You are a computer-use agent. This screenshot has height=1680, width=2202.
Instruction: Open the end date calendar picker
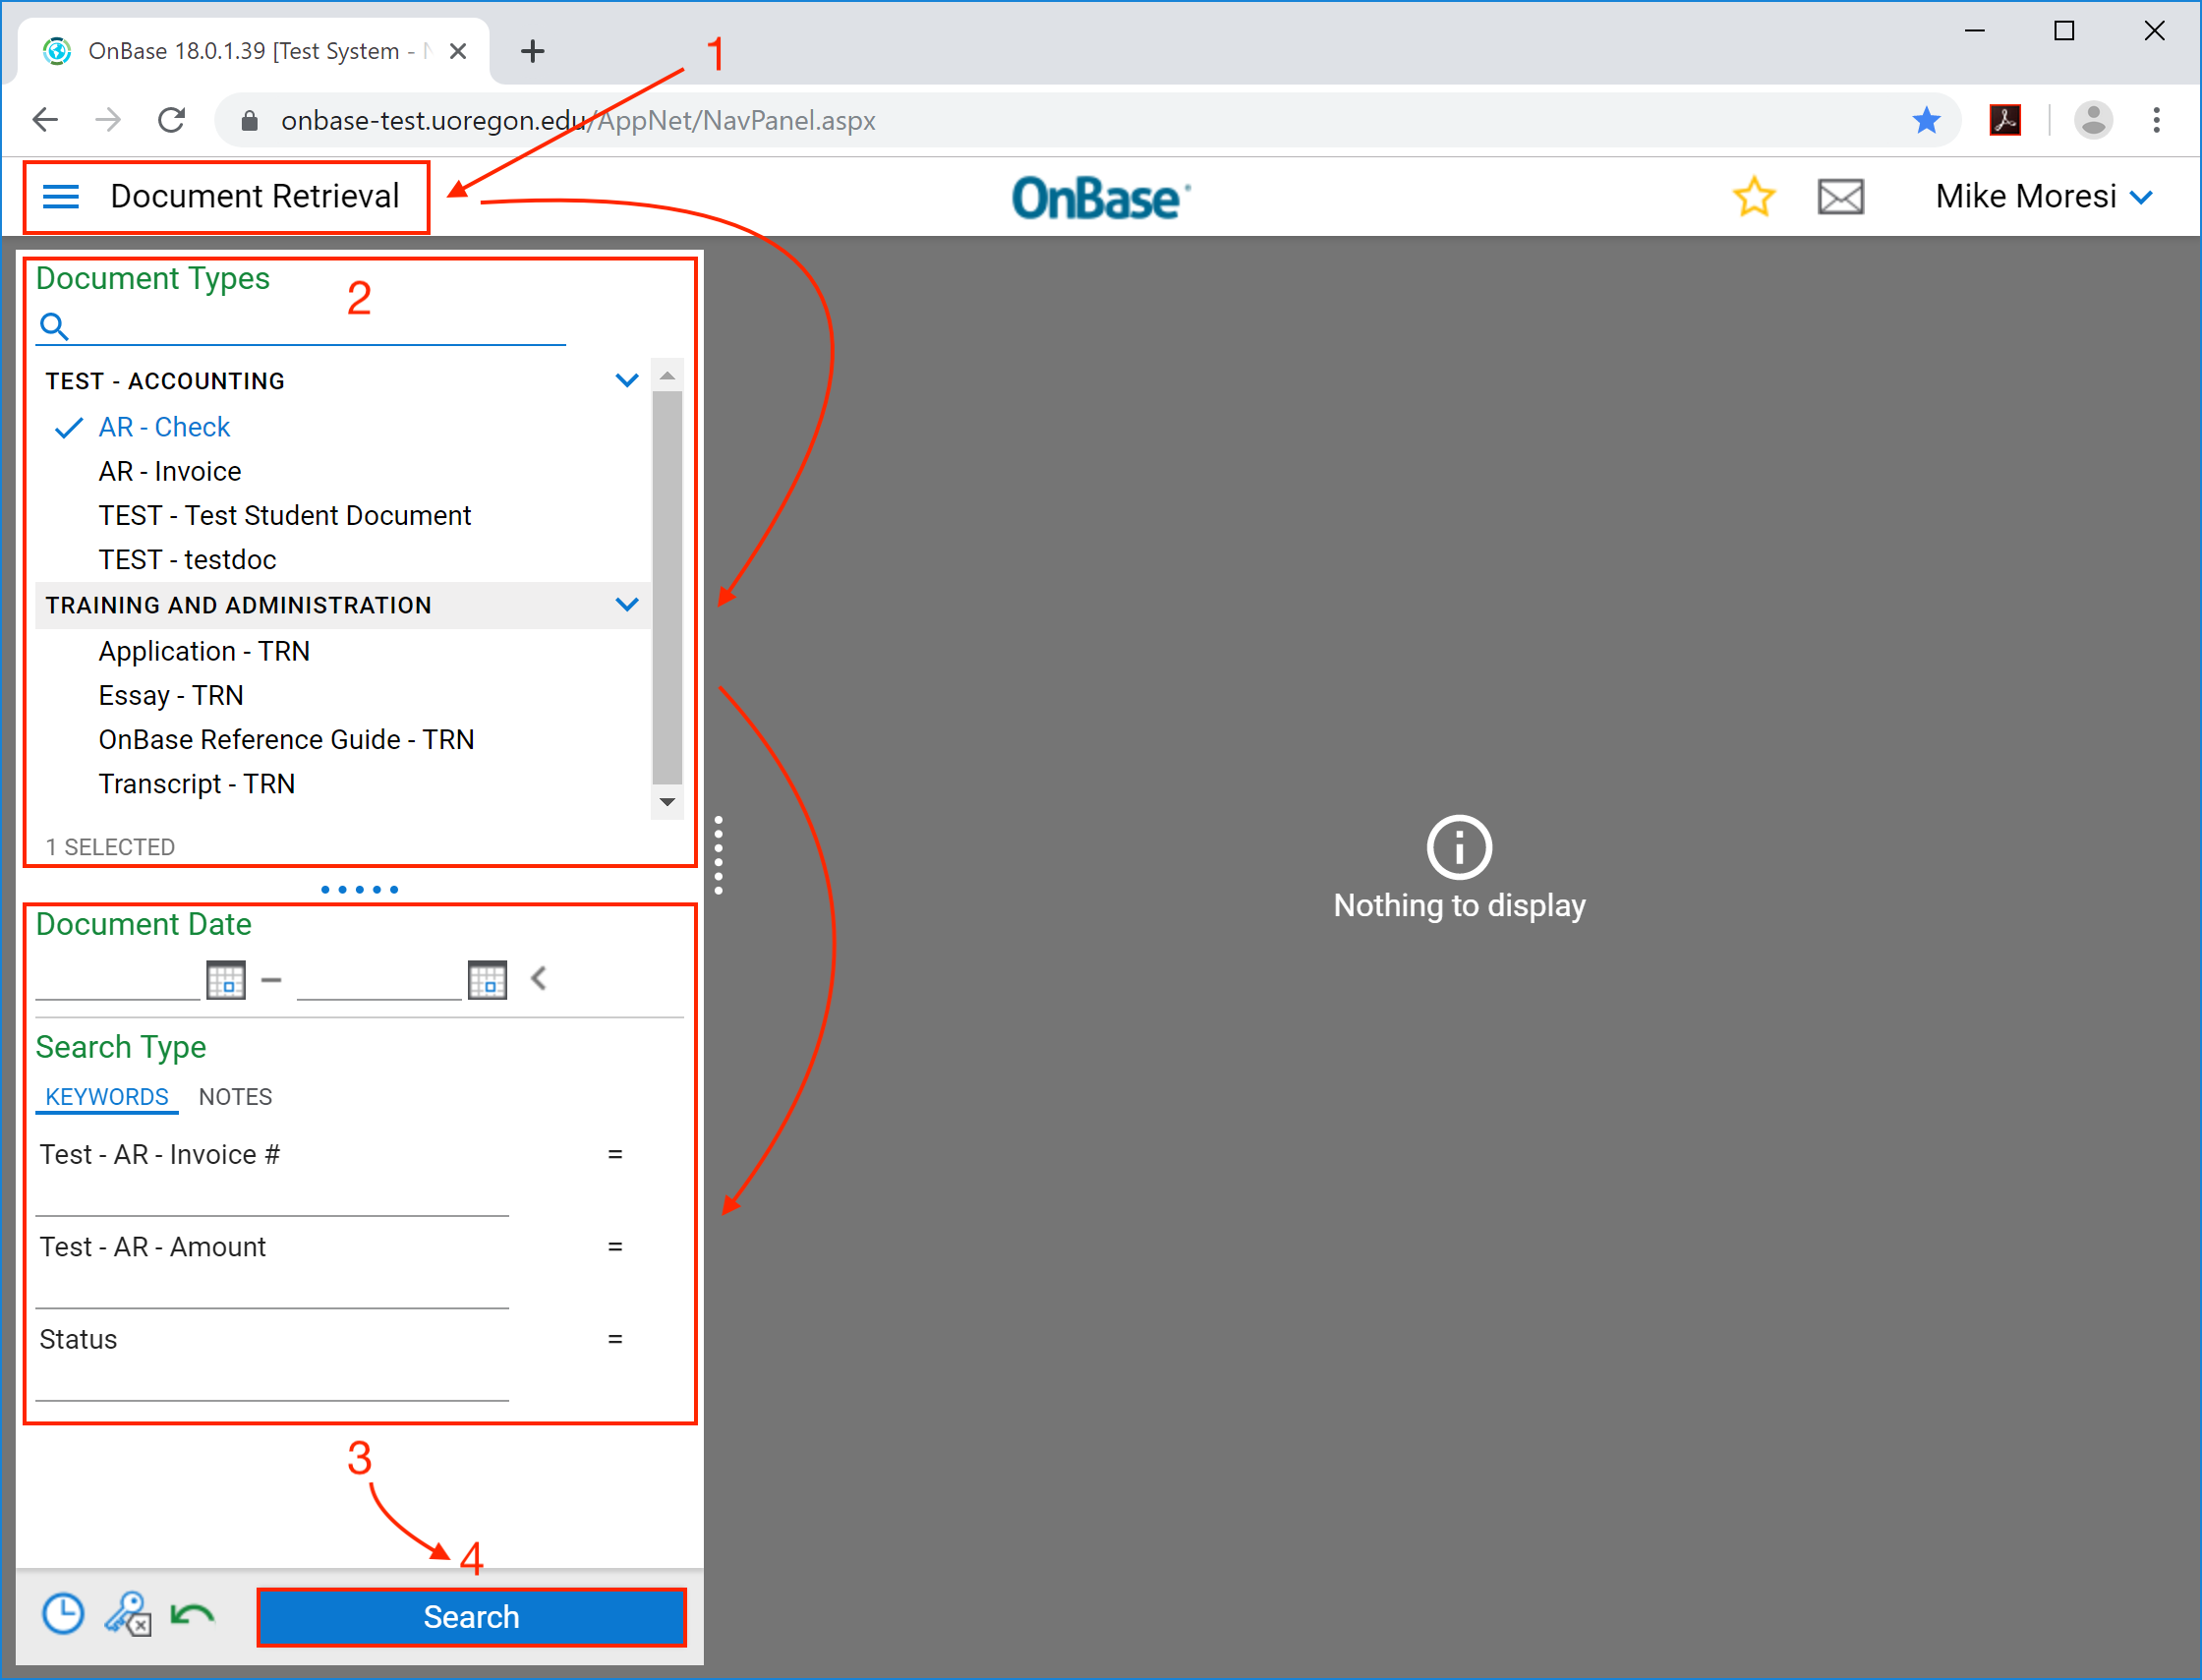(x=488, y=980)
